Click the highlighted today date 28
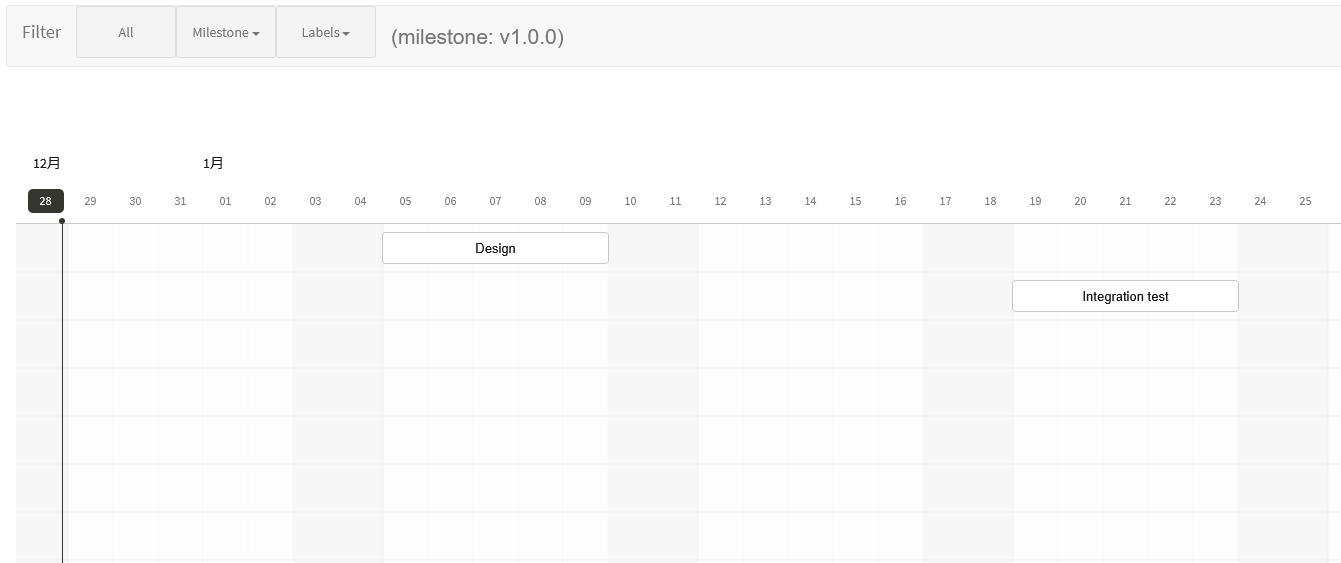The width and height of the screenshot is (1341, 563). pyautogui.click(x=45, y=201)
